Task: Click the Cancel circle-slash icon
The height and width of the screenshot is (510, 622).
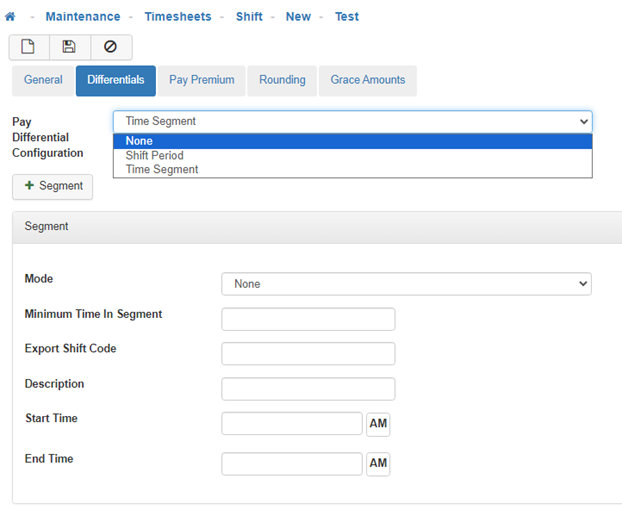Action: [110, 47]
